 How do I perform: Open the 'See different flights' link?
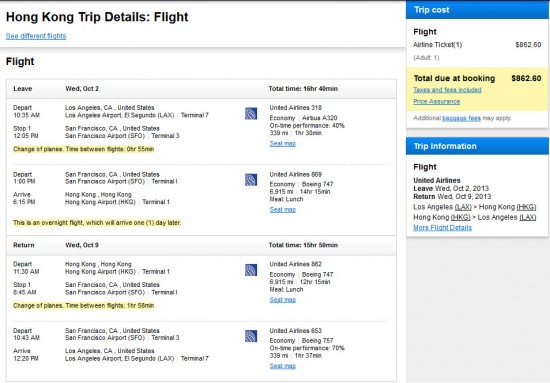coord(36,36)
